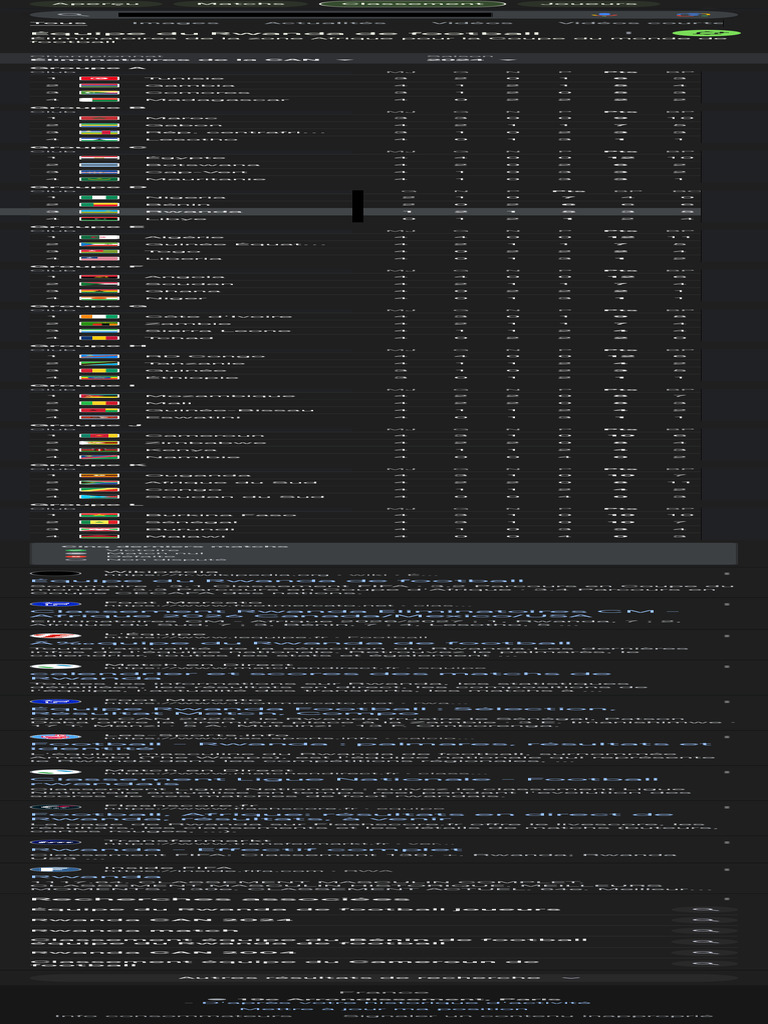Click the RD Congo flag icon
The image size is (768, 1024).
(99, 356)
